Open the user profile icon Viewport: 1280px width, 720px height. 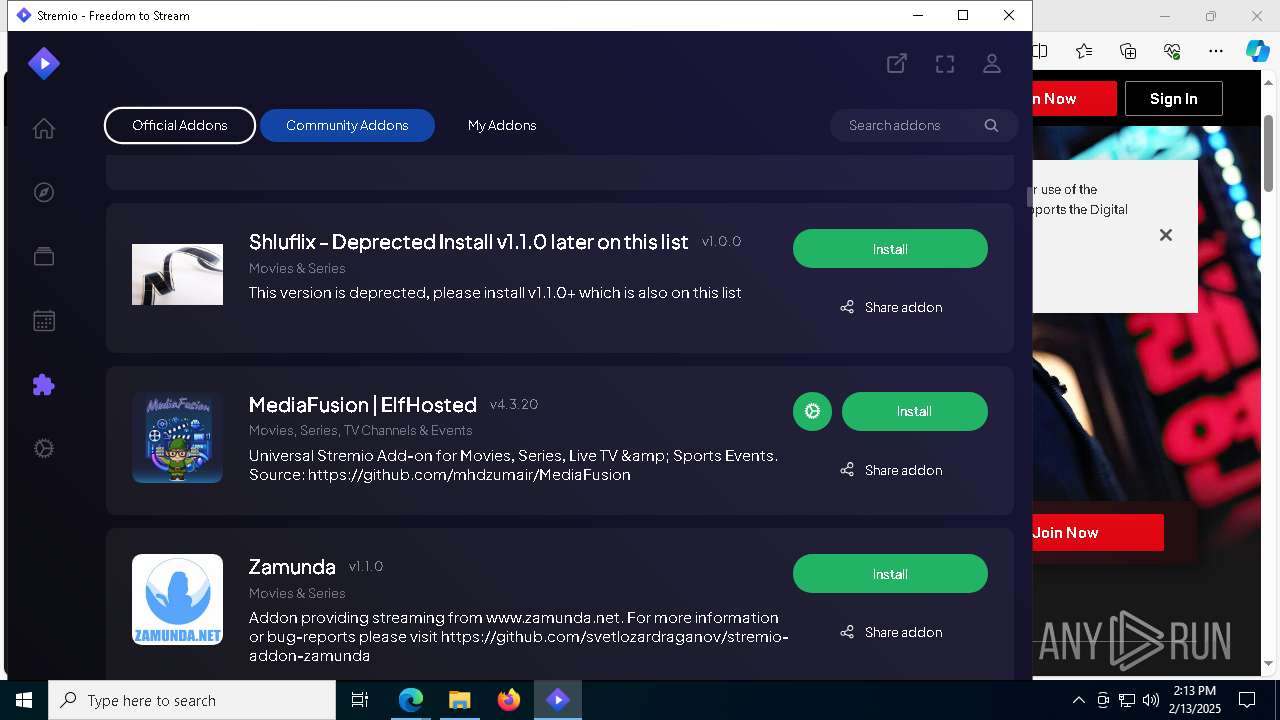992,64
